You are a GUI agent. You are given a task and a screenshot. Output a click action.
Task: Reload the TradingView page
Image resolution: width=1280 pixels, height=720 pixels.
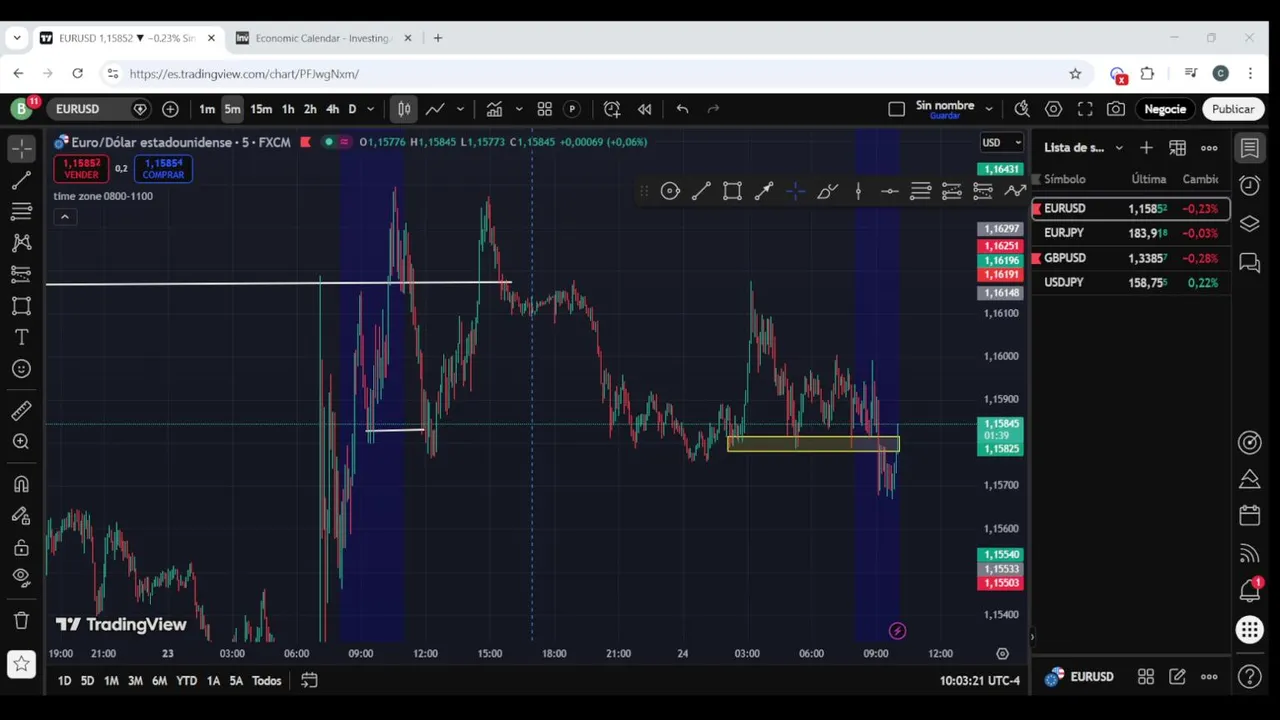tap(77, 74)
